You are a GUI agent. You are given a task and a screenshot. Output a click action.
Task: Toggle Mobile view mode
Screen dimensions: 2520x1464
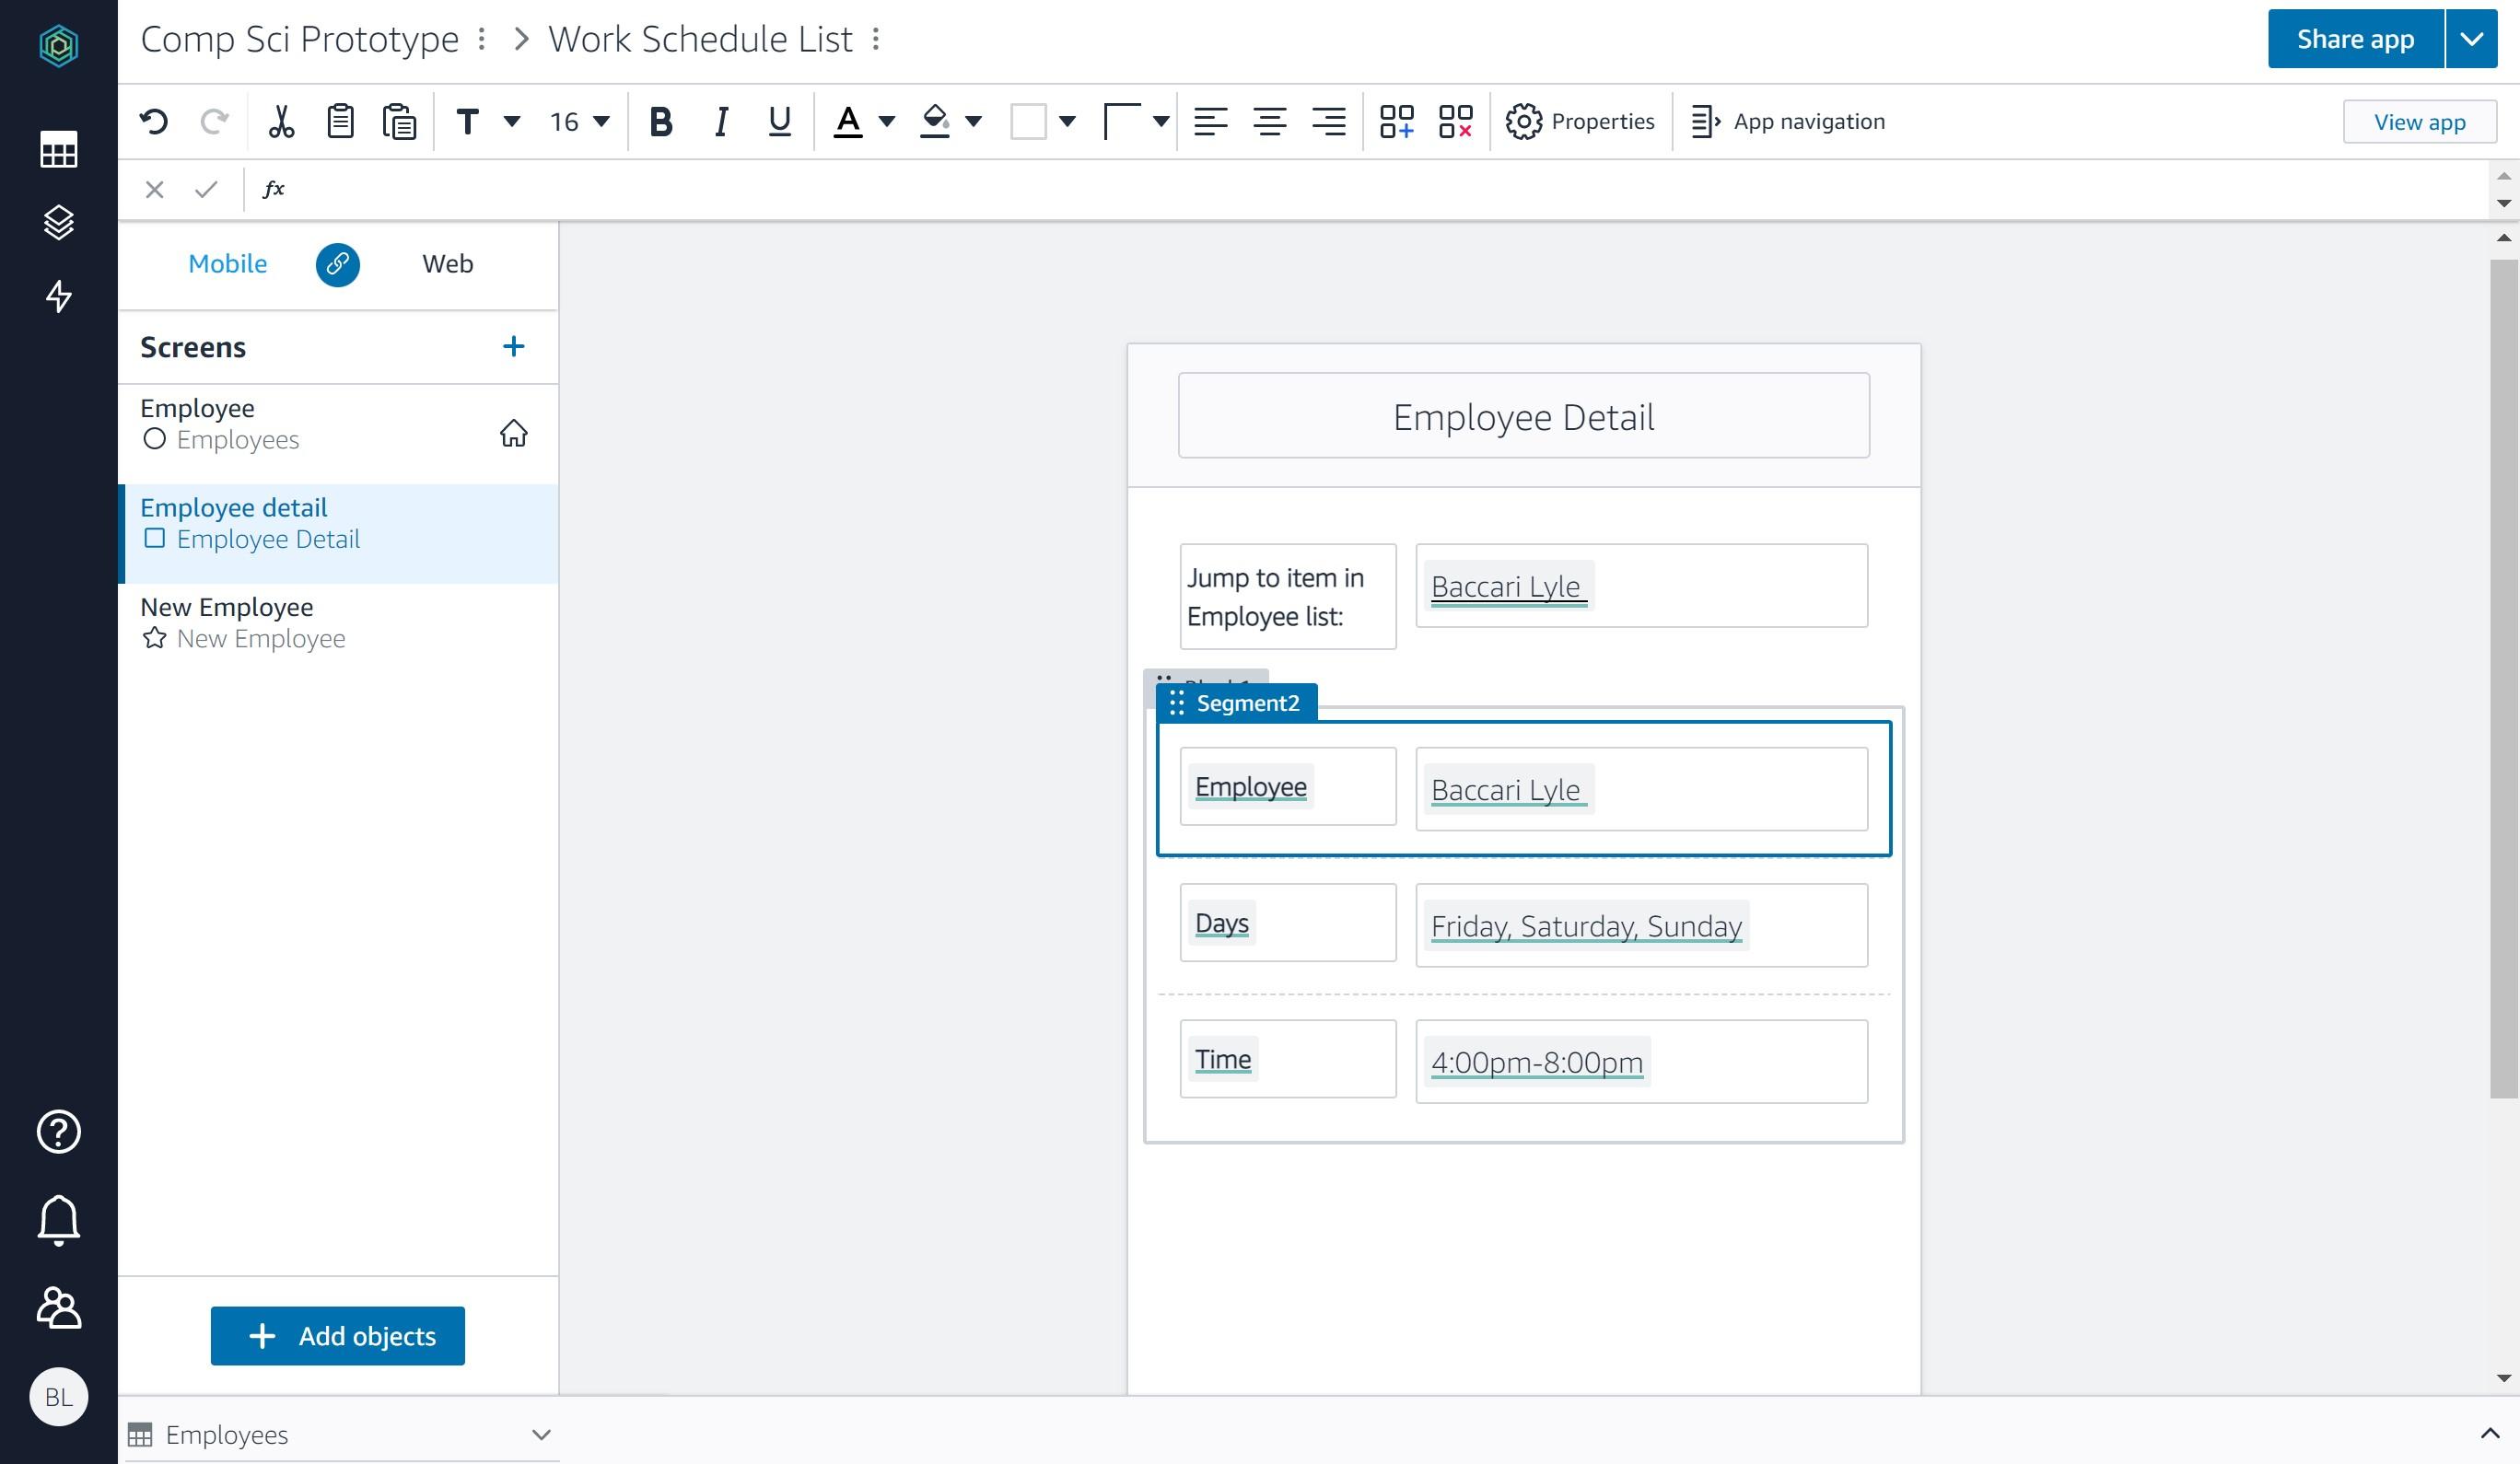(227, 263)
